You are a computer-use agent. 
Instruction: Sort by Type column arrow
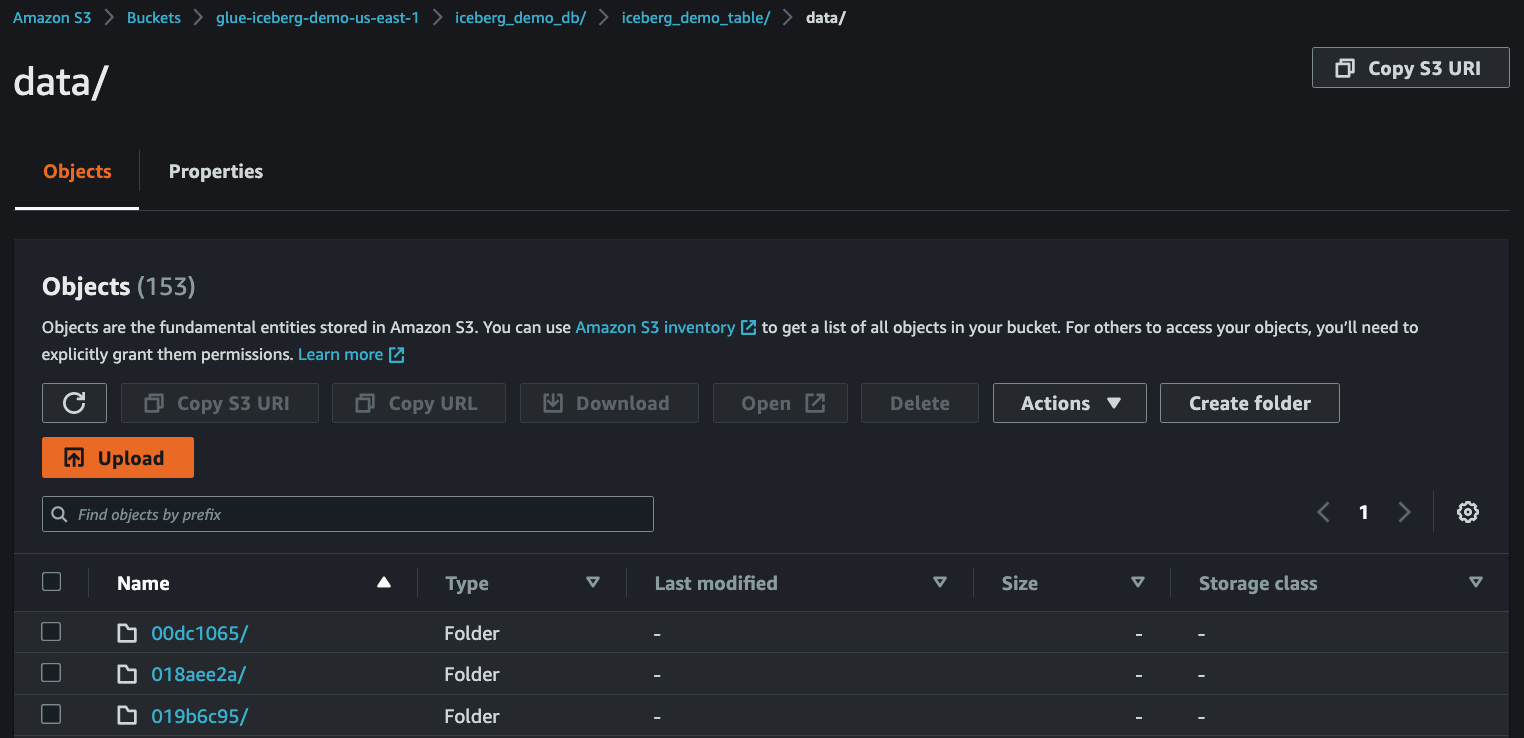tap(593, 582)
